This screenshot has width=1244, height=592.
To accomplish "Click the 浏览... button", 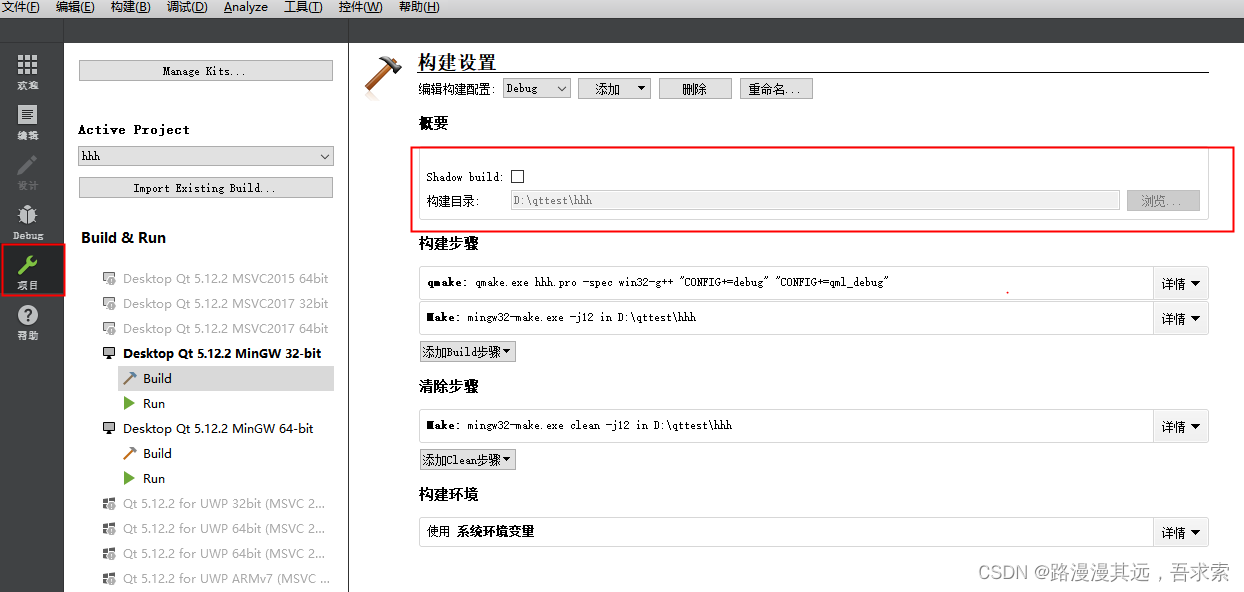I will [x=1163, y=201].
